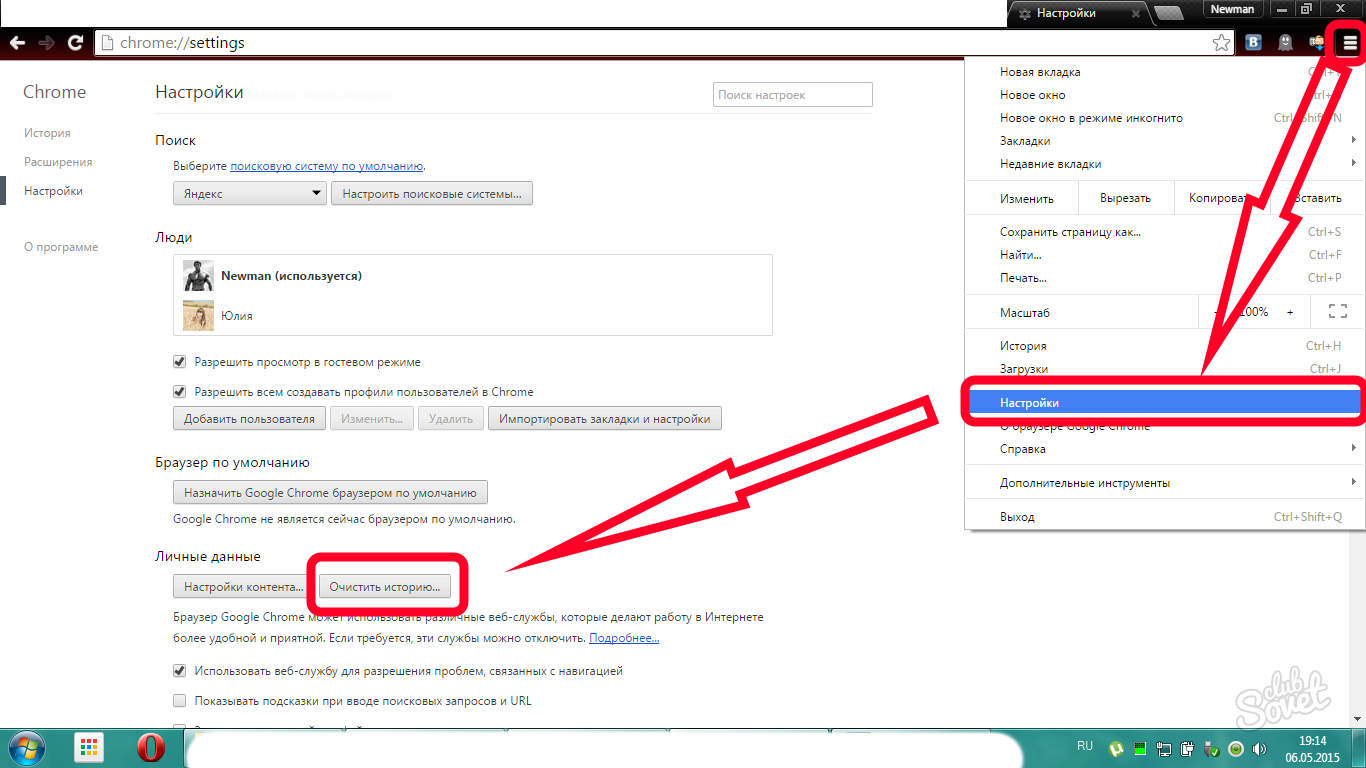Click Настроить поисковые системы... button
The image size is (1366, 768).
point(432,194)
